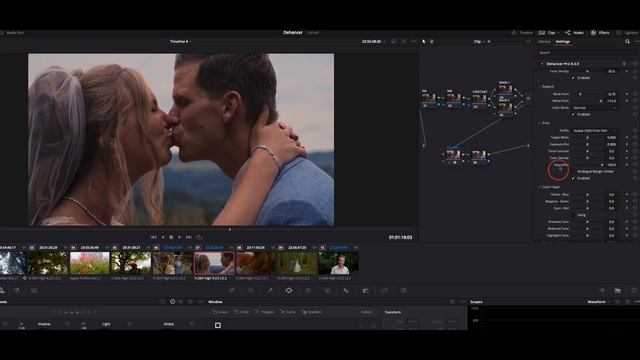640x360 pixels.
Task: Open the Color Mode Normal dropdown
Action: click(594, 108)
